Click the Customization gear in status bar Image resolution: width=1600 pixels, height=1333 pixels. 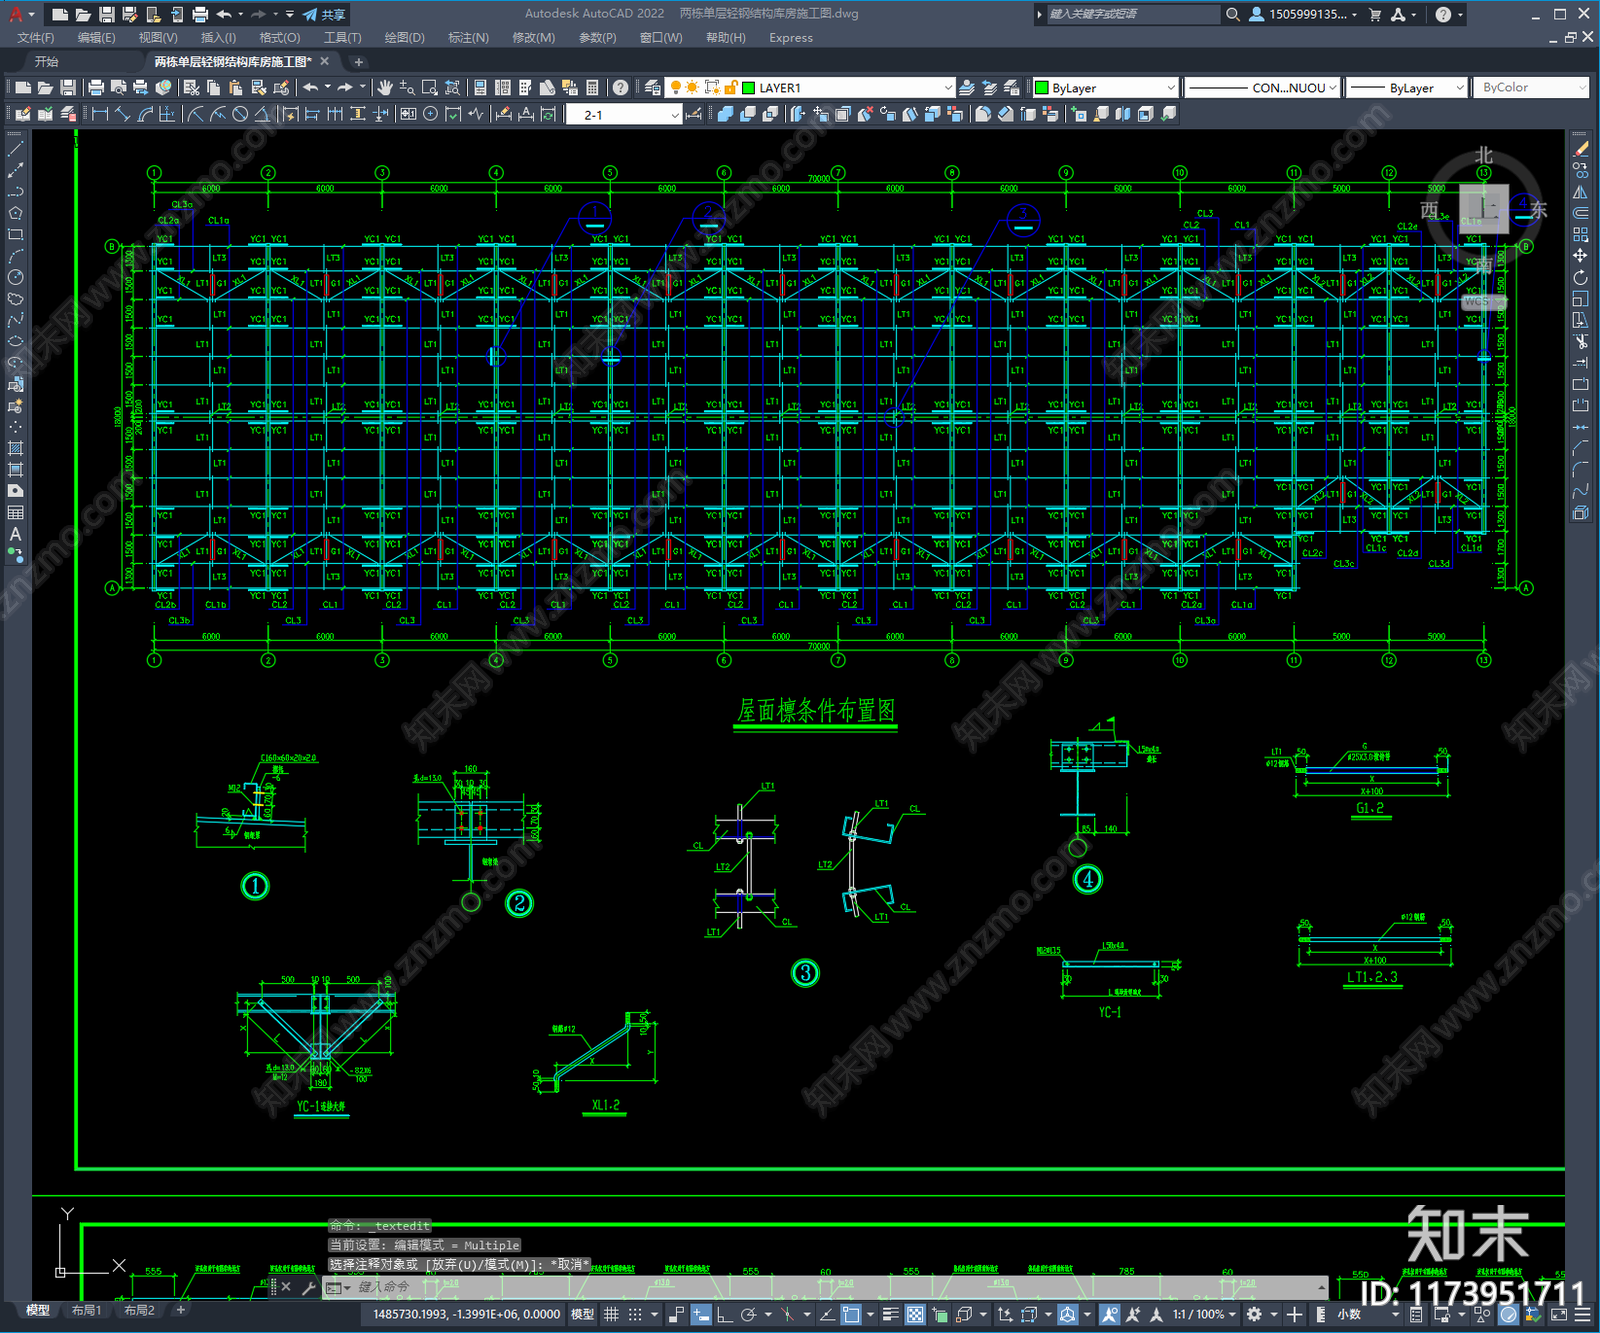click(x=1254, y=1314)
